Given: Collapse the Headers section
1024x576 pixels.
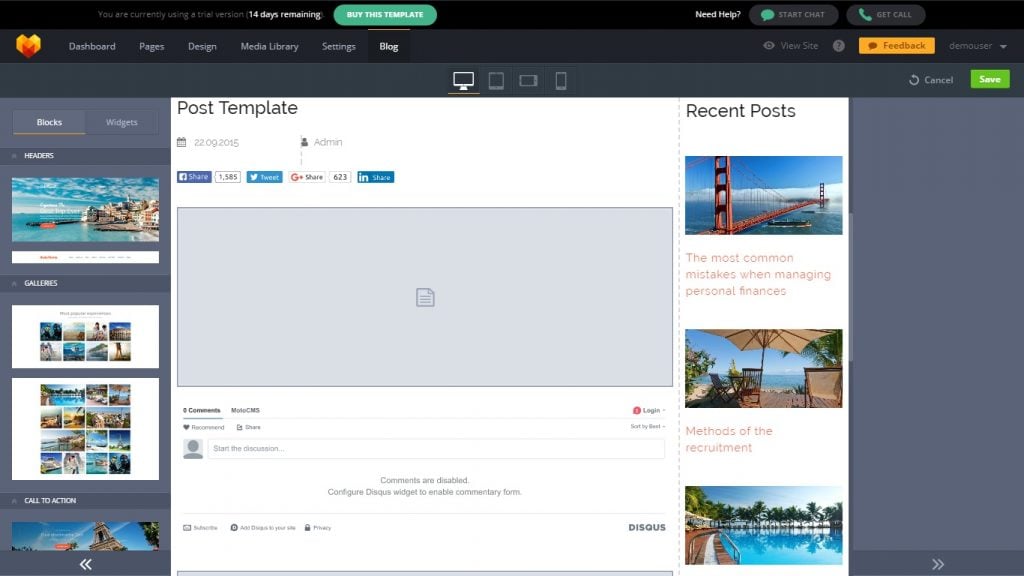Looking at the screenshot, I should click(15, 156).
